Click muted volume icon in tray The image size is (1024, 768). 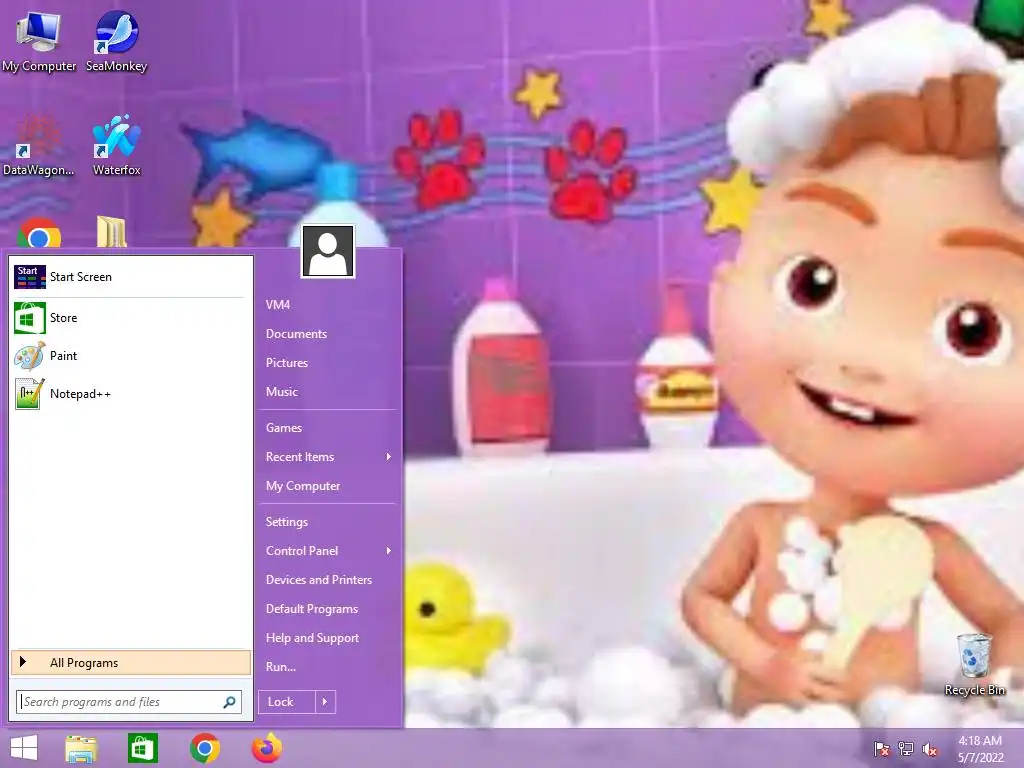(x=930, y=749)
